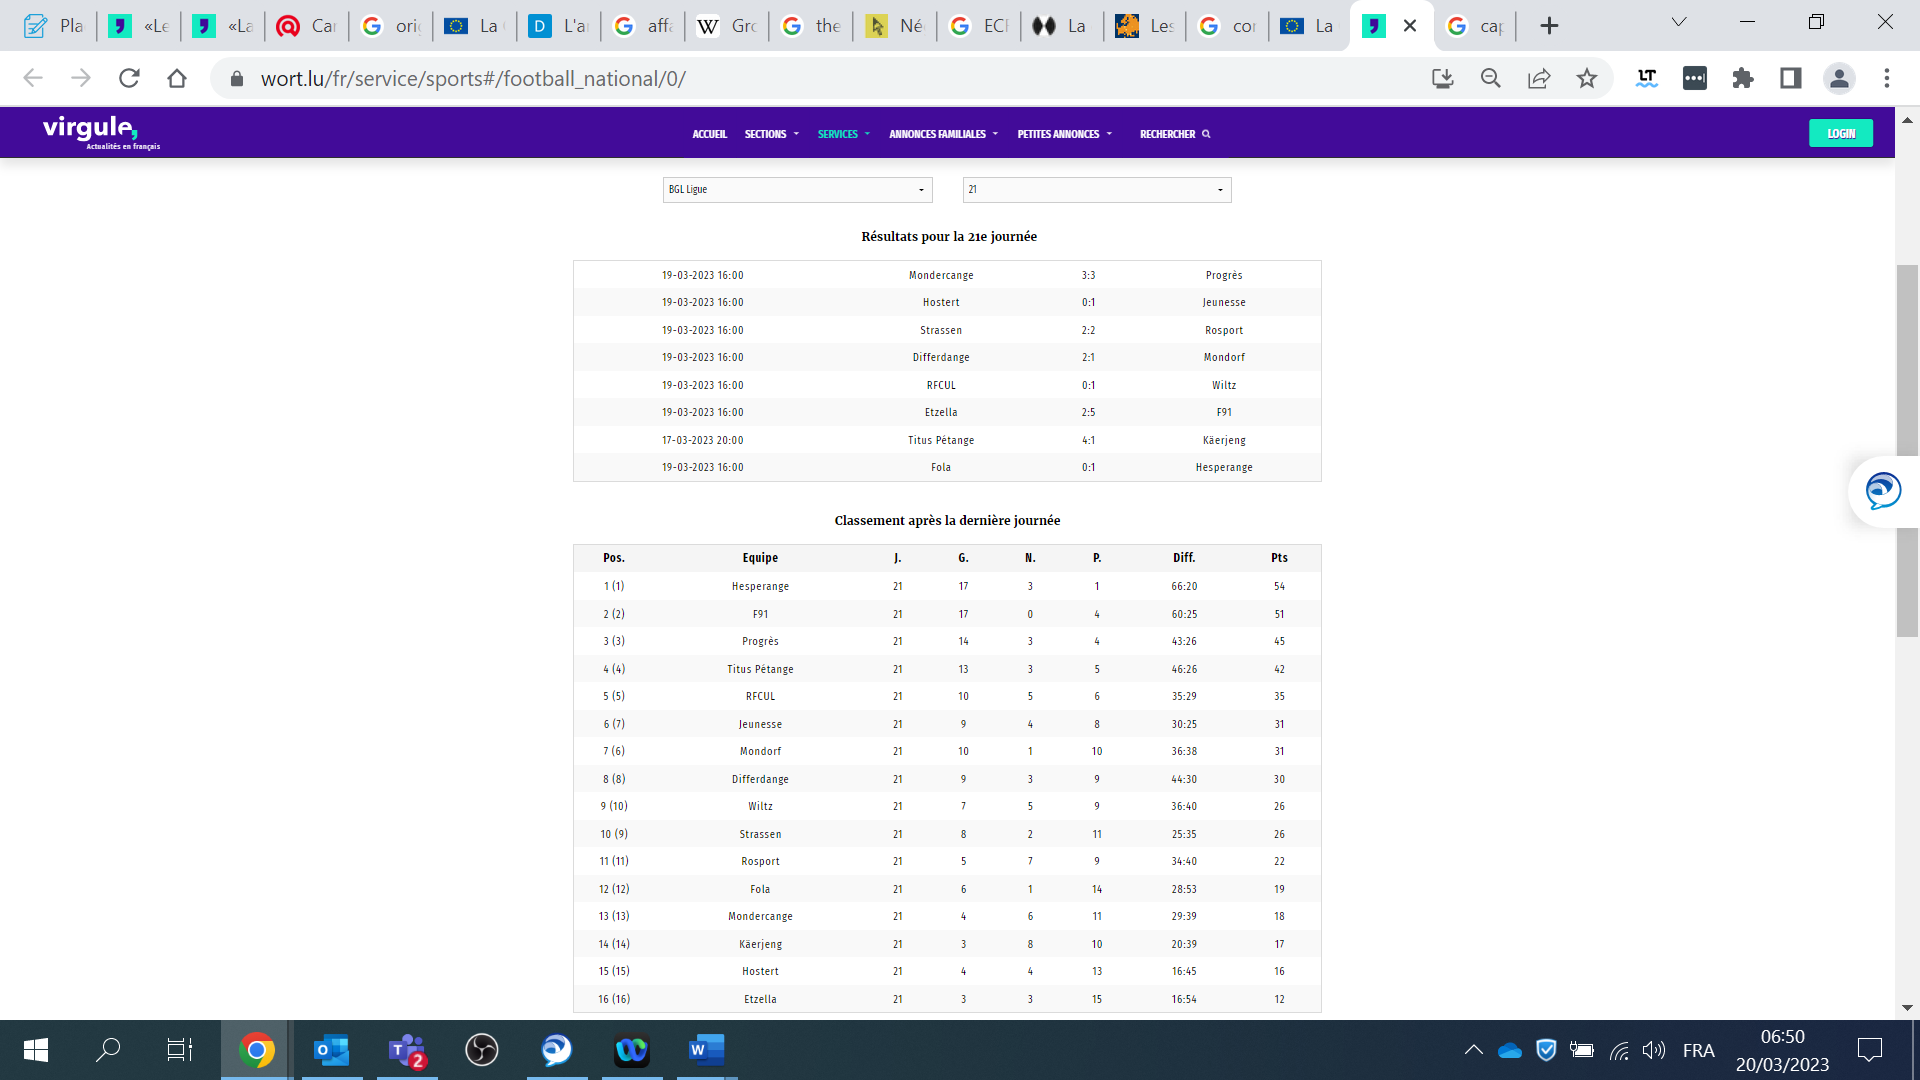
Task: Open the LanguageTool extension
Action: click(x=1647, y=78)
